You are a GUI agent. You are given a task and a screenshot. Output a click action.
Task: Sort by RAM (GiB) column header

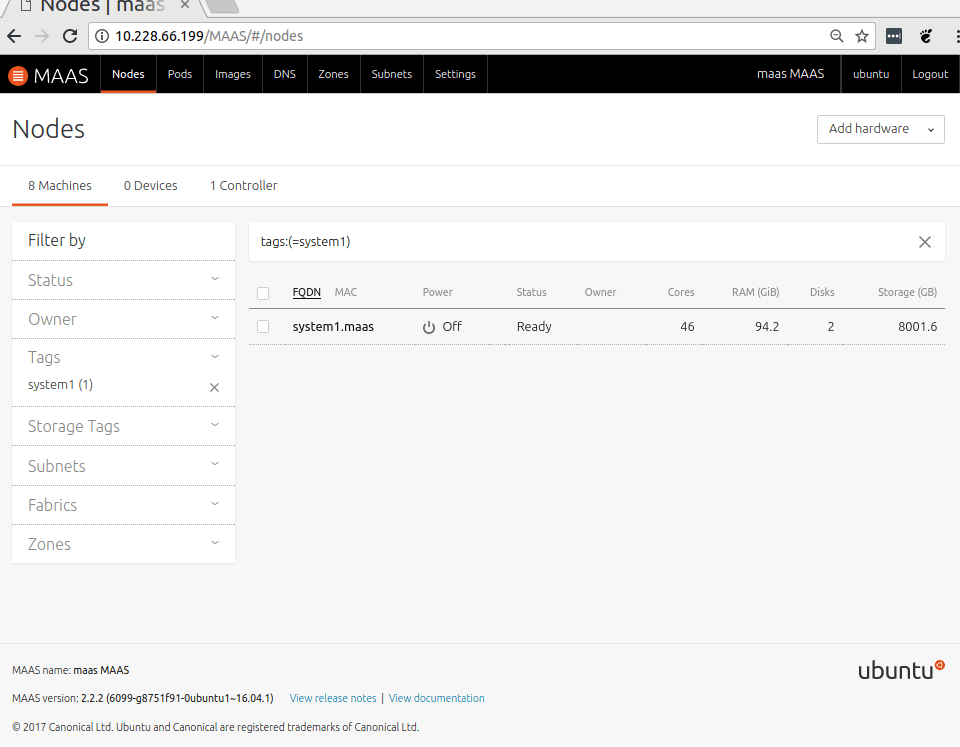pos(756,293)
